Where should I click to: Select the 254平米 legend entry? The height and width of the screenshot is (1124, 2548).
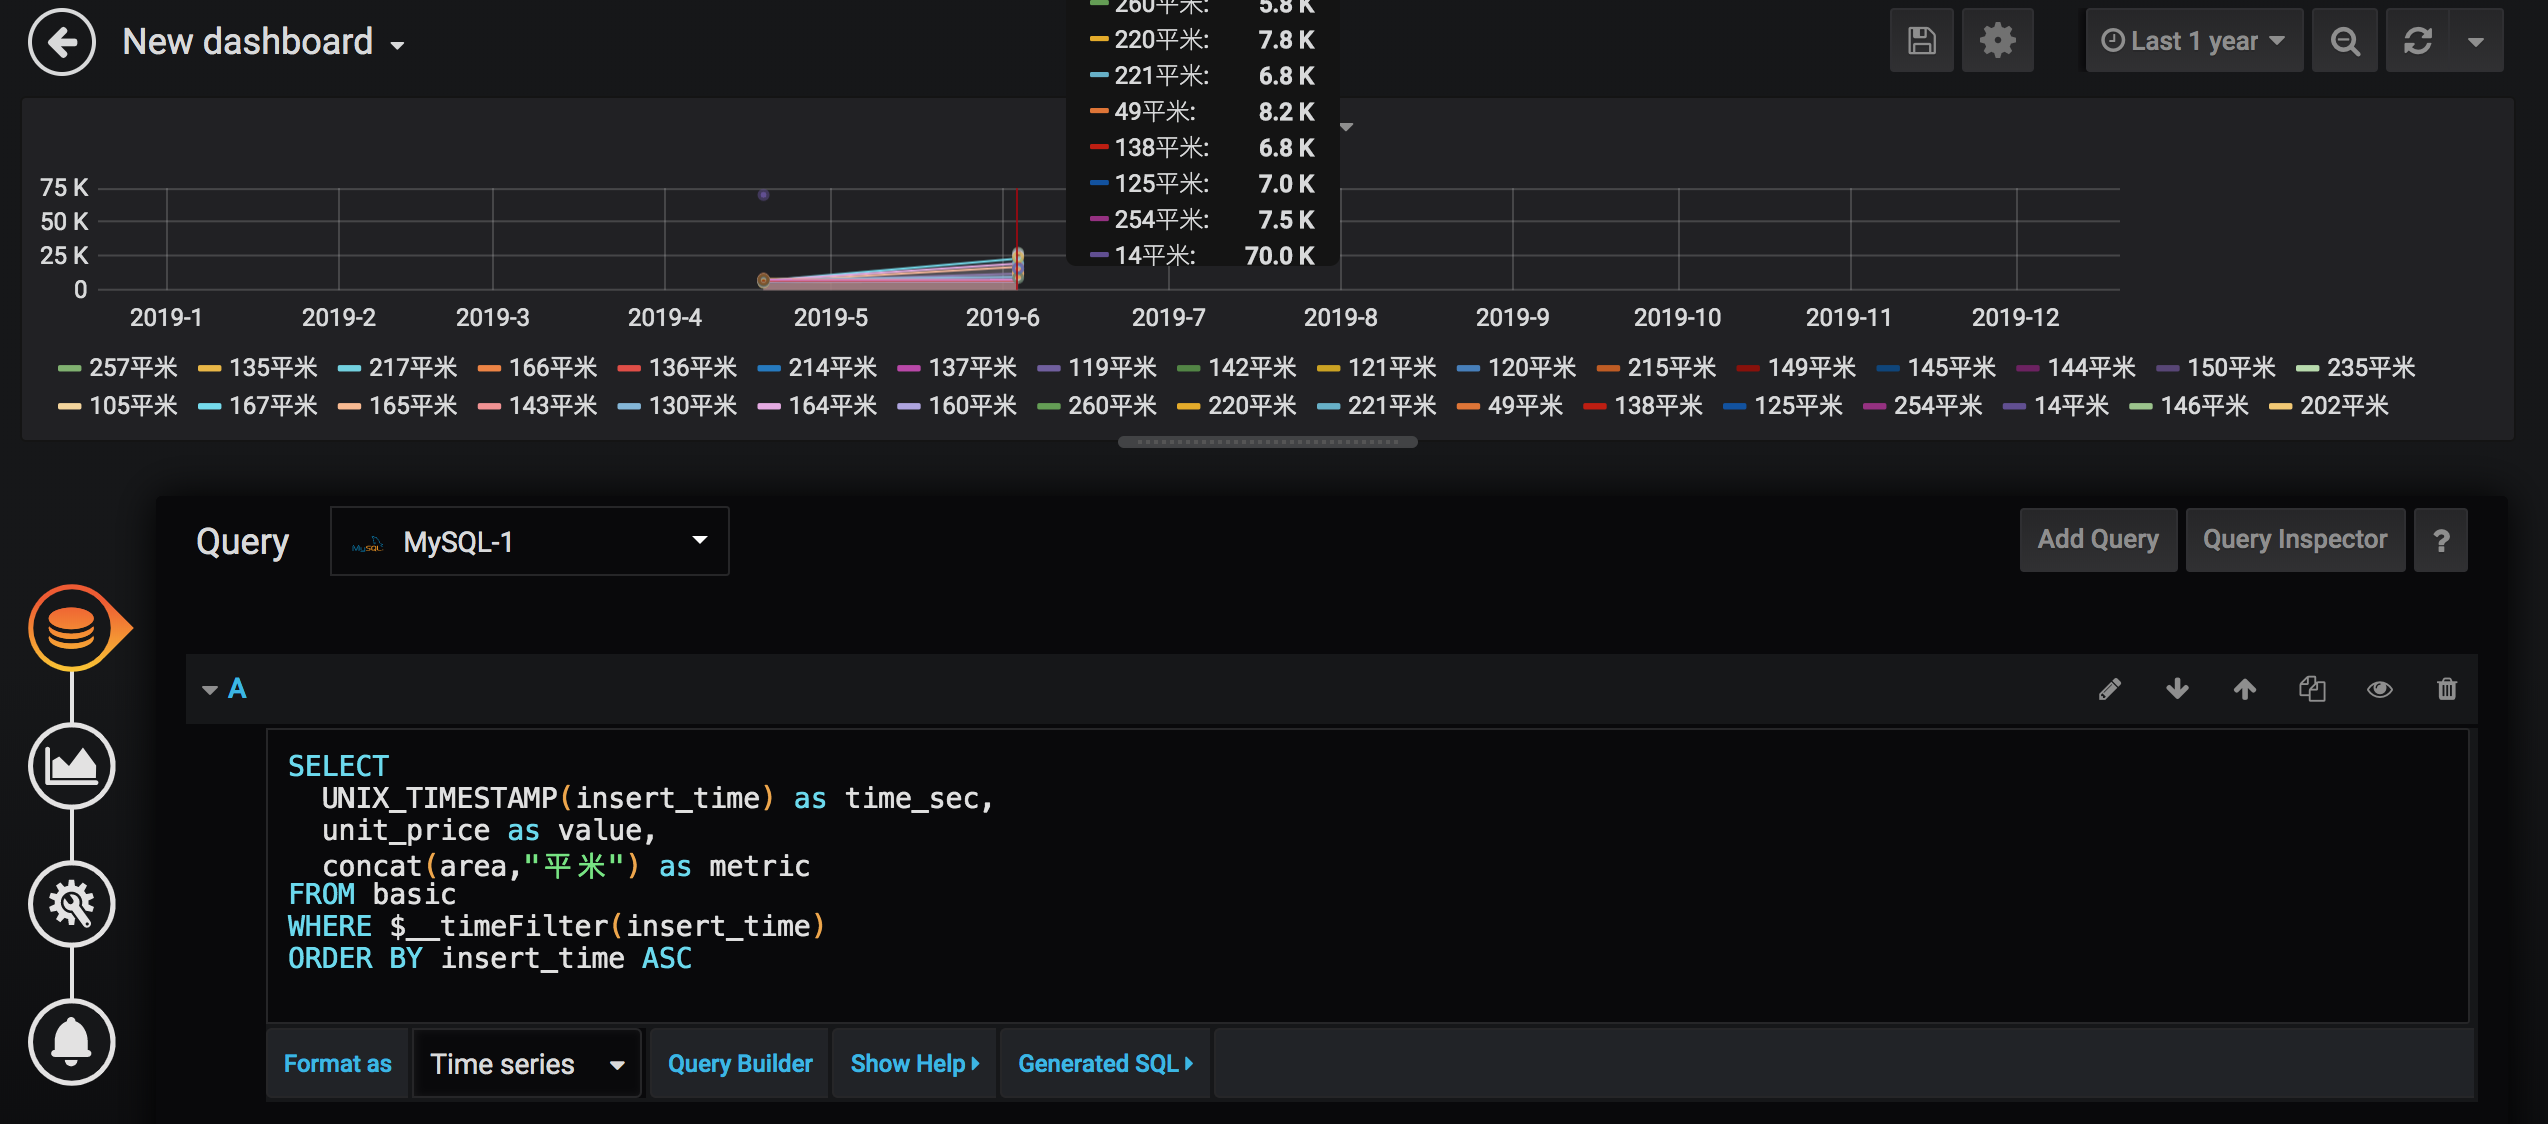point(1938,406)
